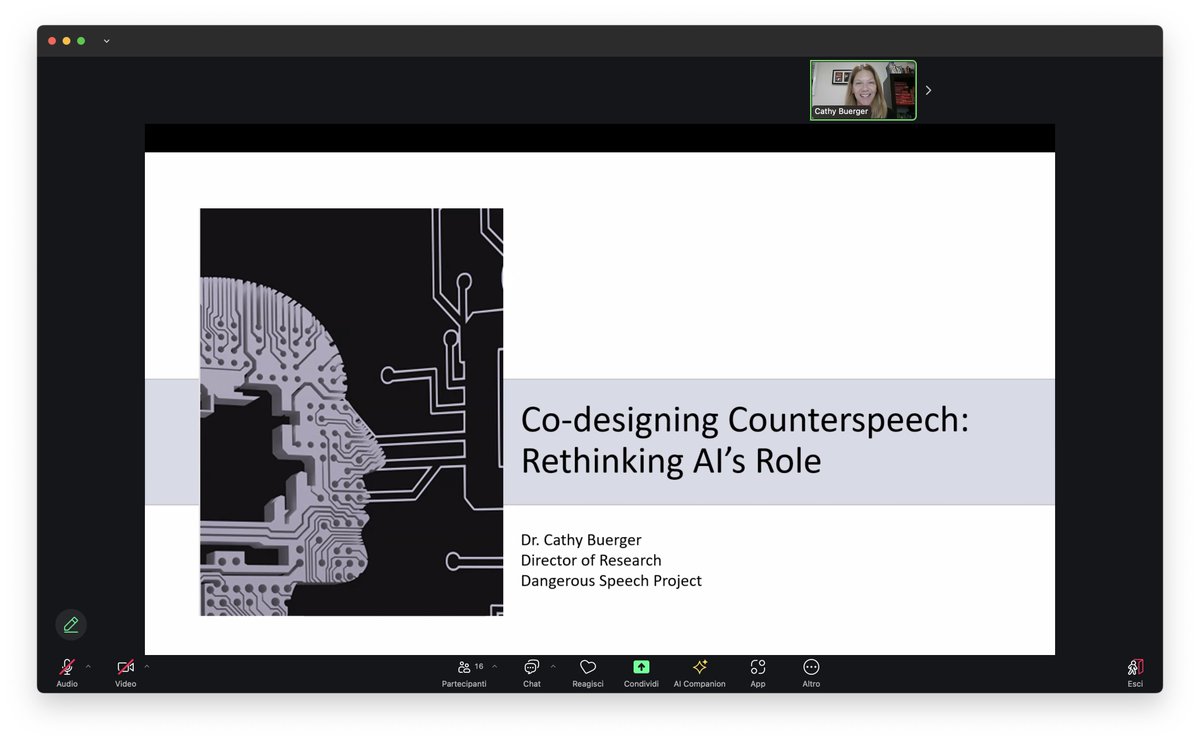Click the text "Director of Research"

click(591, 560)
